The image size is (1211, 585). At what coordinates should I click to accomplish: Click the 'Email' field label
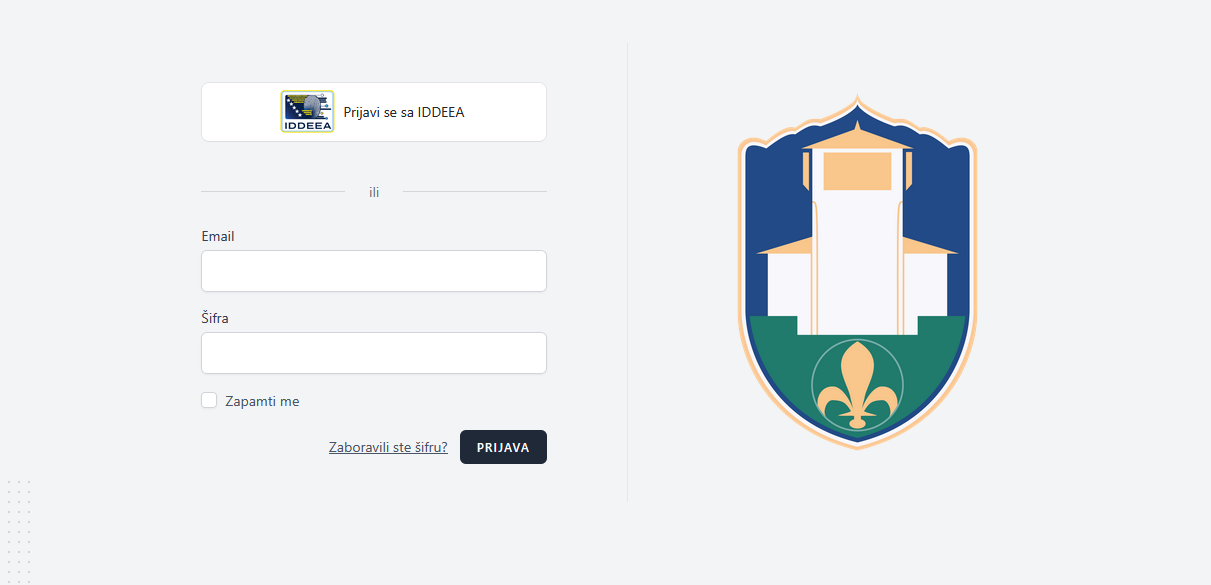click(218, 236)
